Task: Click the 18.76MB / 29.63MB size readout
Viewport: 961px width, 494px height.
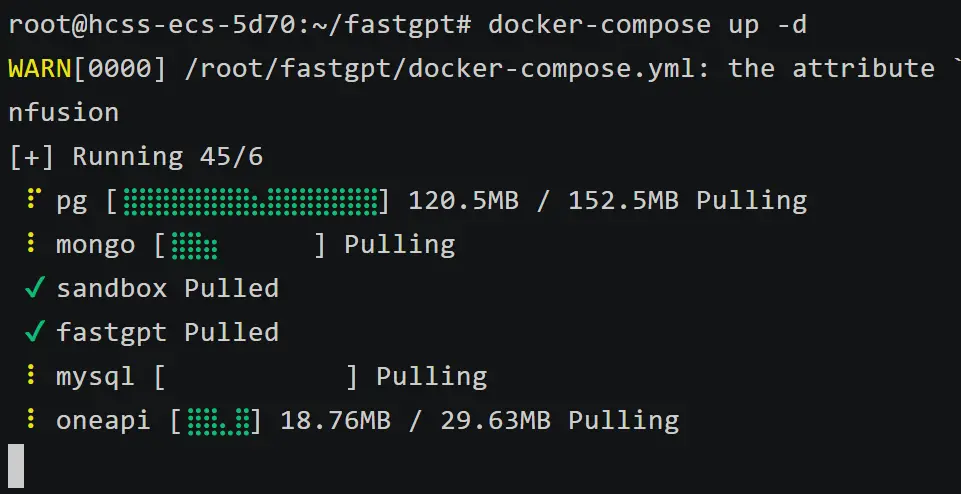Action: pyautogui.click(x=415, y=421)
